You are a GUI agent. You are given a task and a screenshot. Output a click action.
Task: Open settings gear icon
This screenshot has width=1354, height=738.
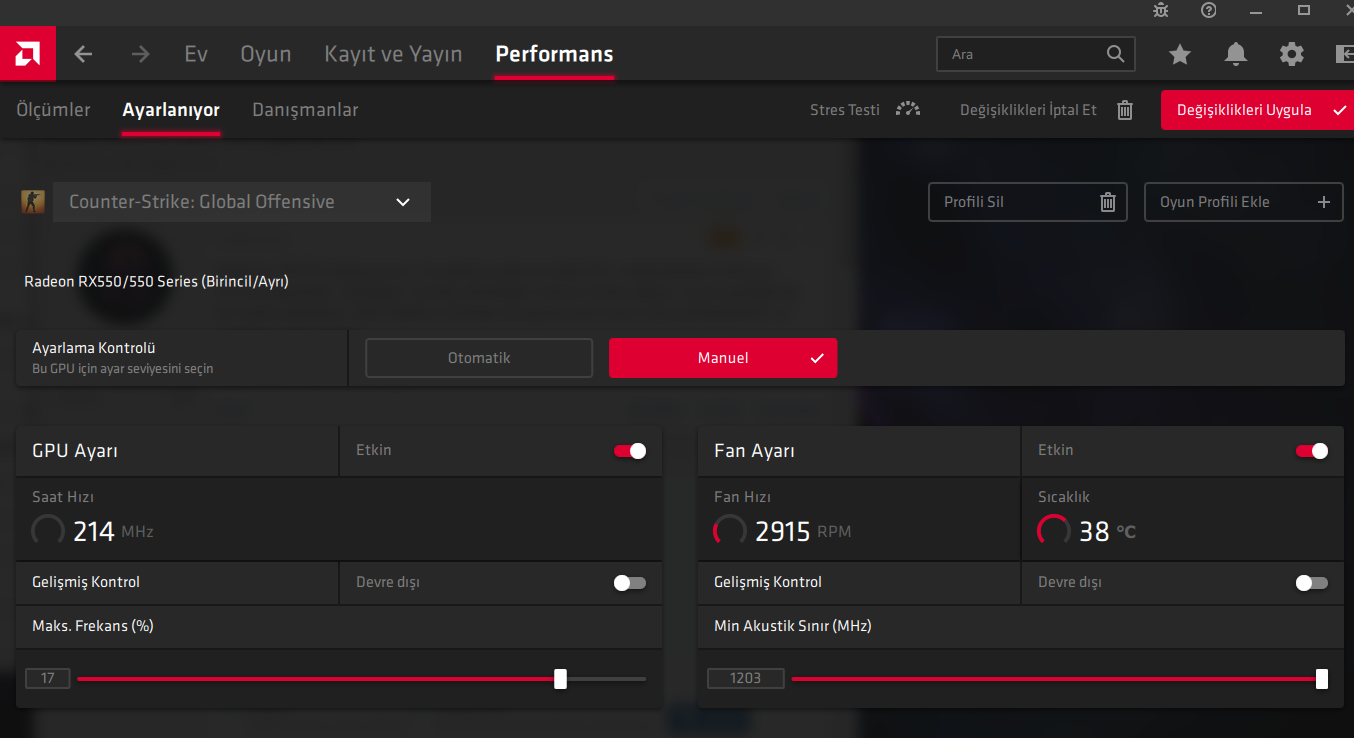1292,54
